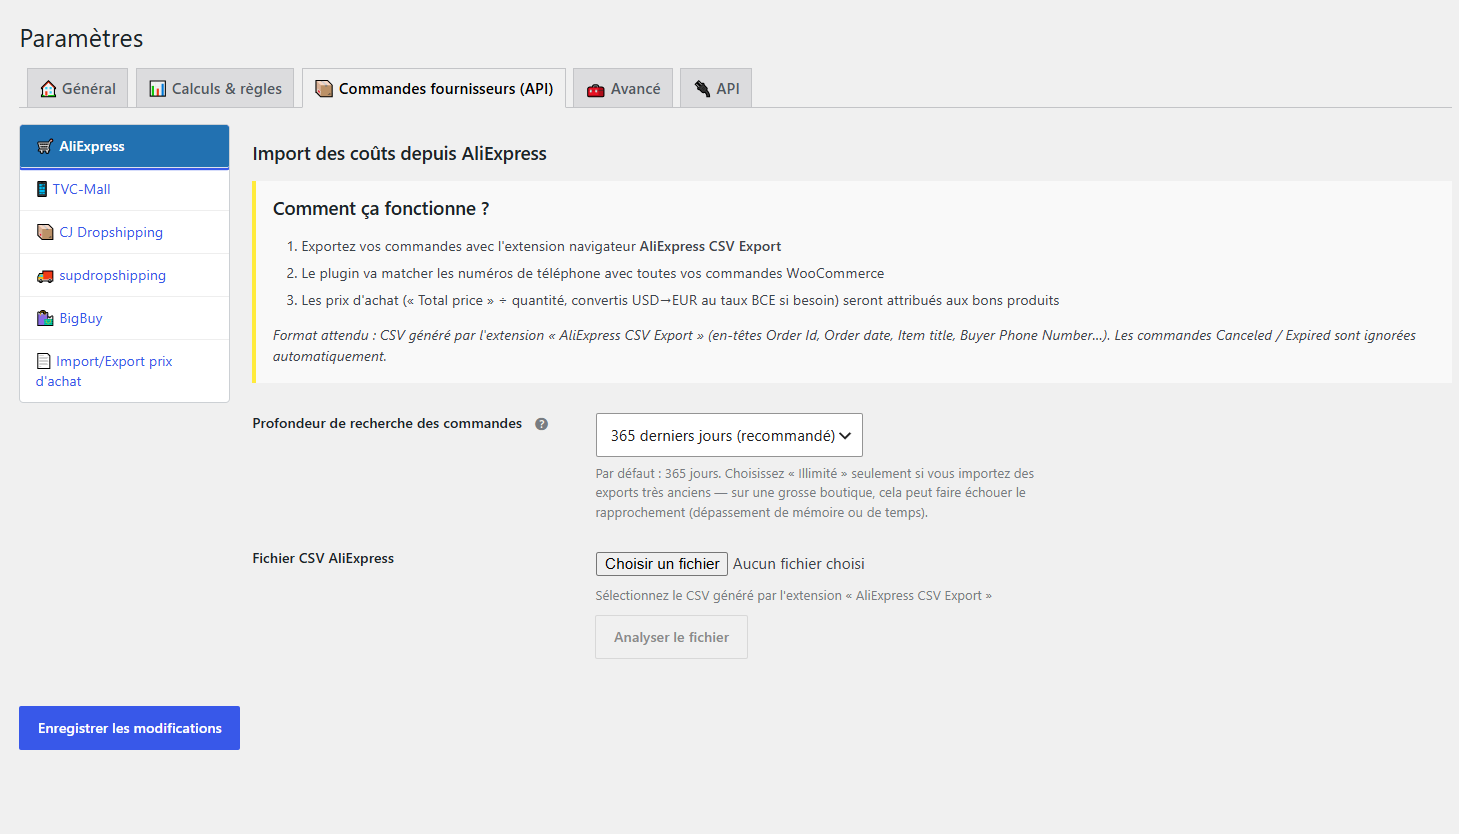Open the CJ Dropshipping supplier section
This screenshot has height=834, width=1459.
click(125, 232)
